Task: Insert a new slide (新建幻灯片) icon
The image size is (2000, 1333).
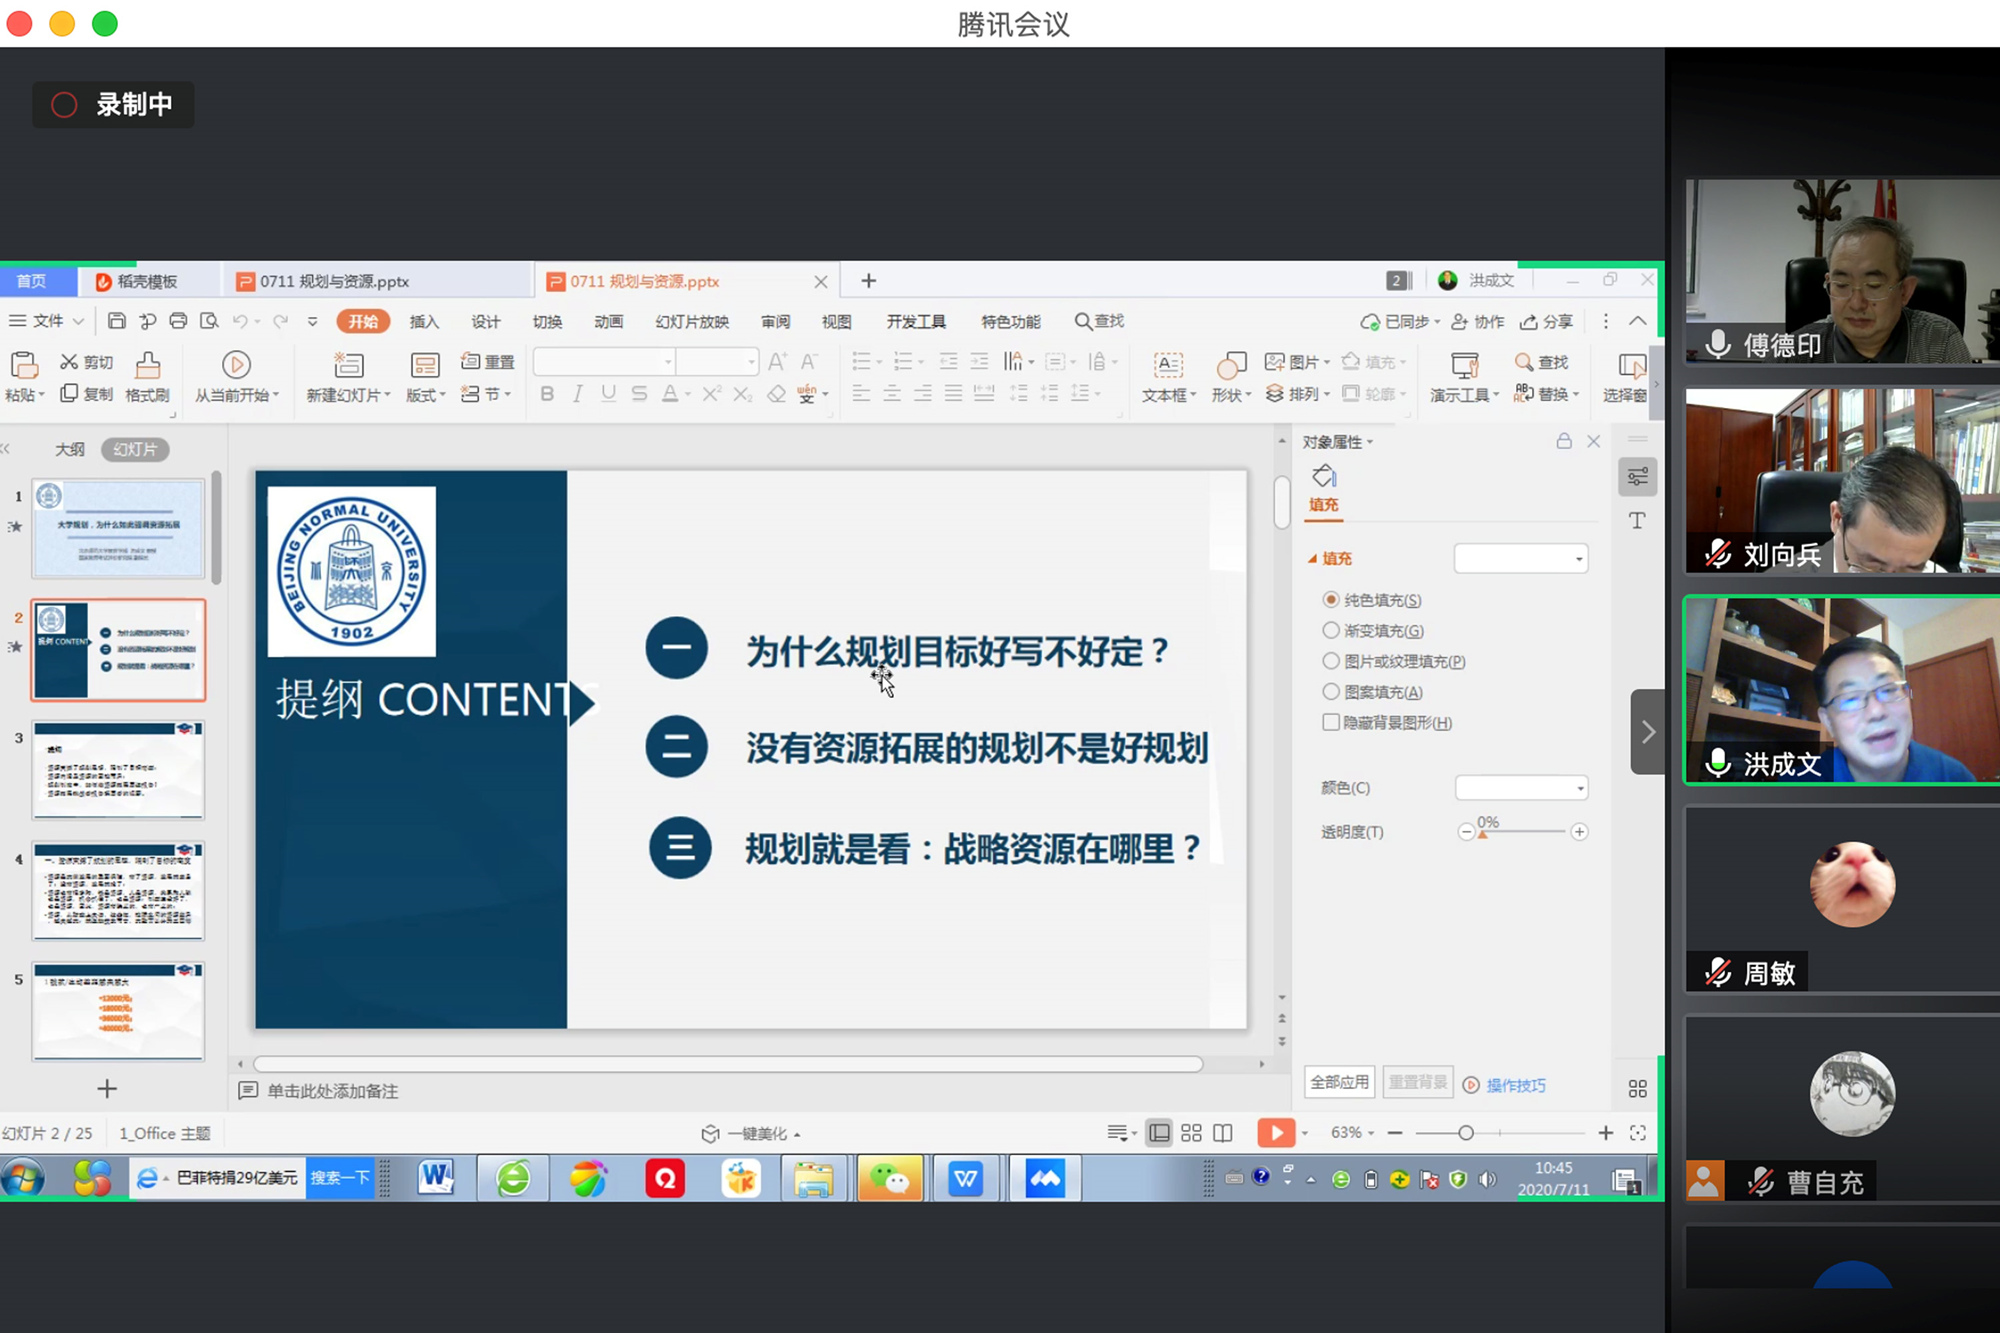Action: (348, 365)
